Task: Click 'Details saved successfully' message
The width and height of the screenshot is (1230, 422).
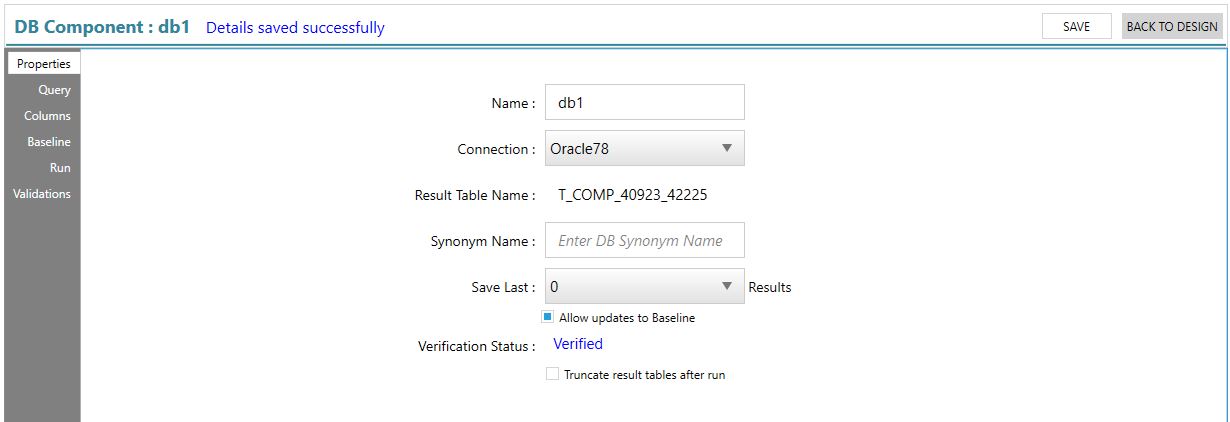Action: [295, 28]
